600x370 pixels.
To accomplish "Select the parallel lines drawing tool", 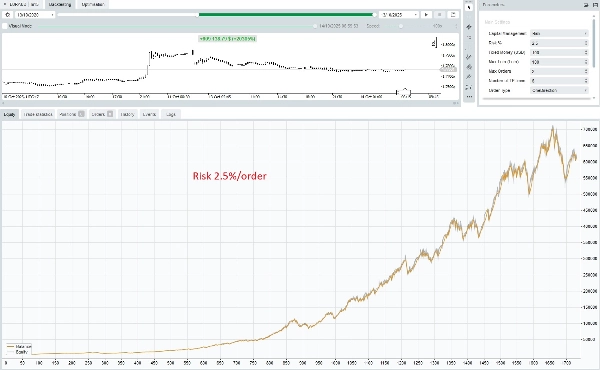I will (469, 27).
